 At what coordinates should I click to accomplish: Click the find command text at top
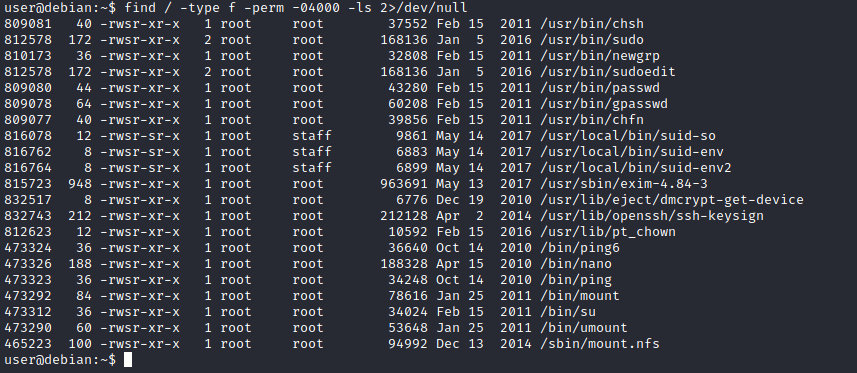click(296, 8)
